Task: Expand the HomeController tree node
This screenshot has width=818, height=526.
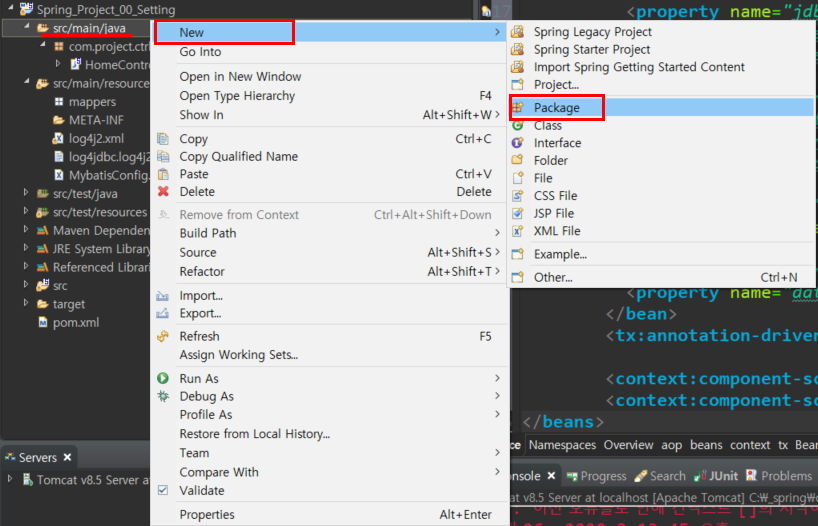Action: click(x=58, y=64)
